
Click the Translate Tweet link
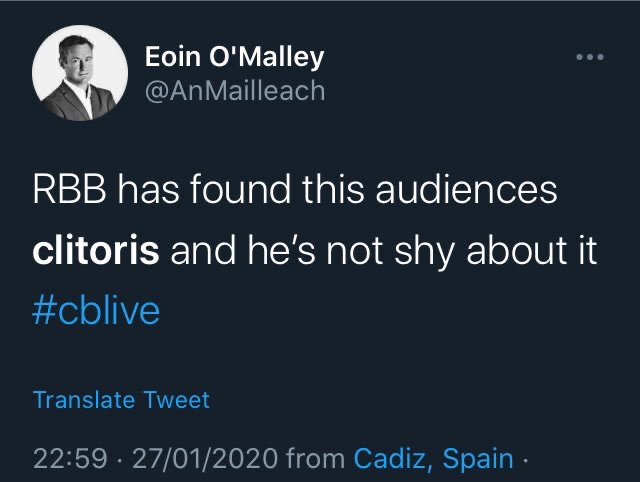121,400
